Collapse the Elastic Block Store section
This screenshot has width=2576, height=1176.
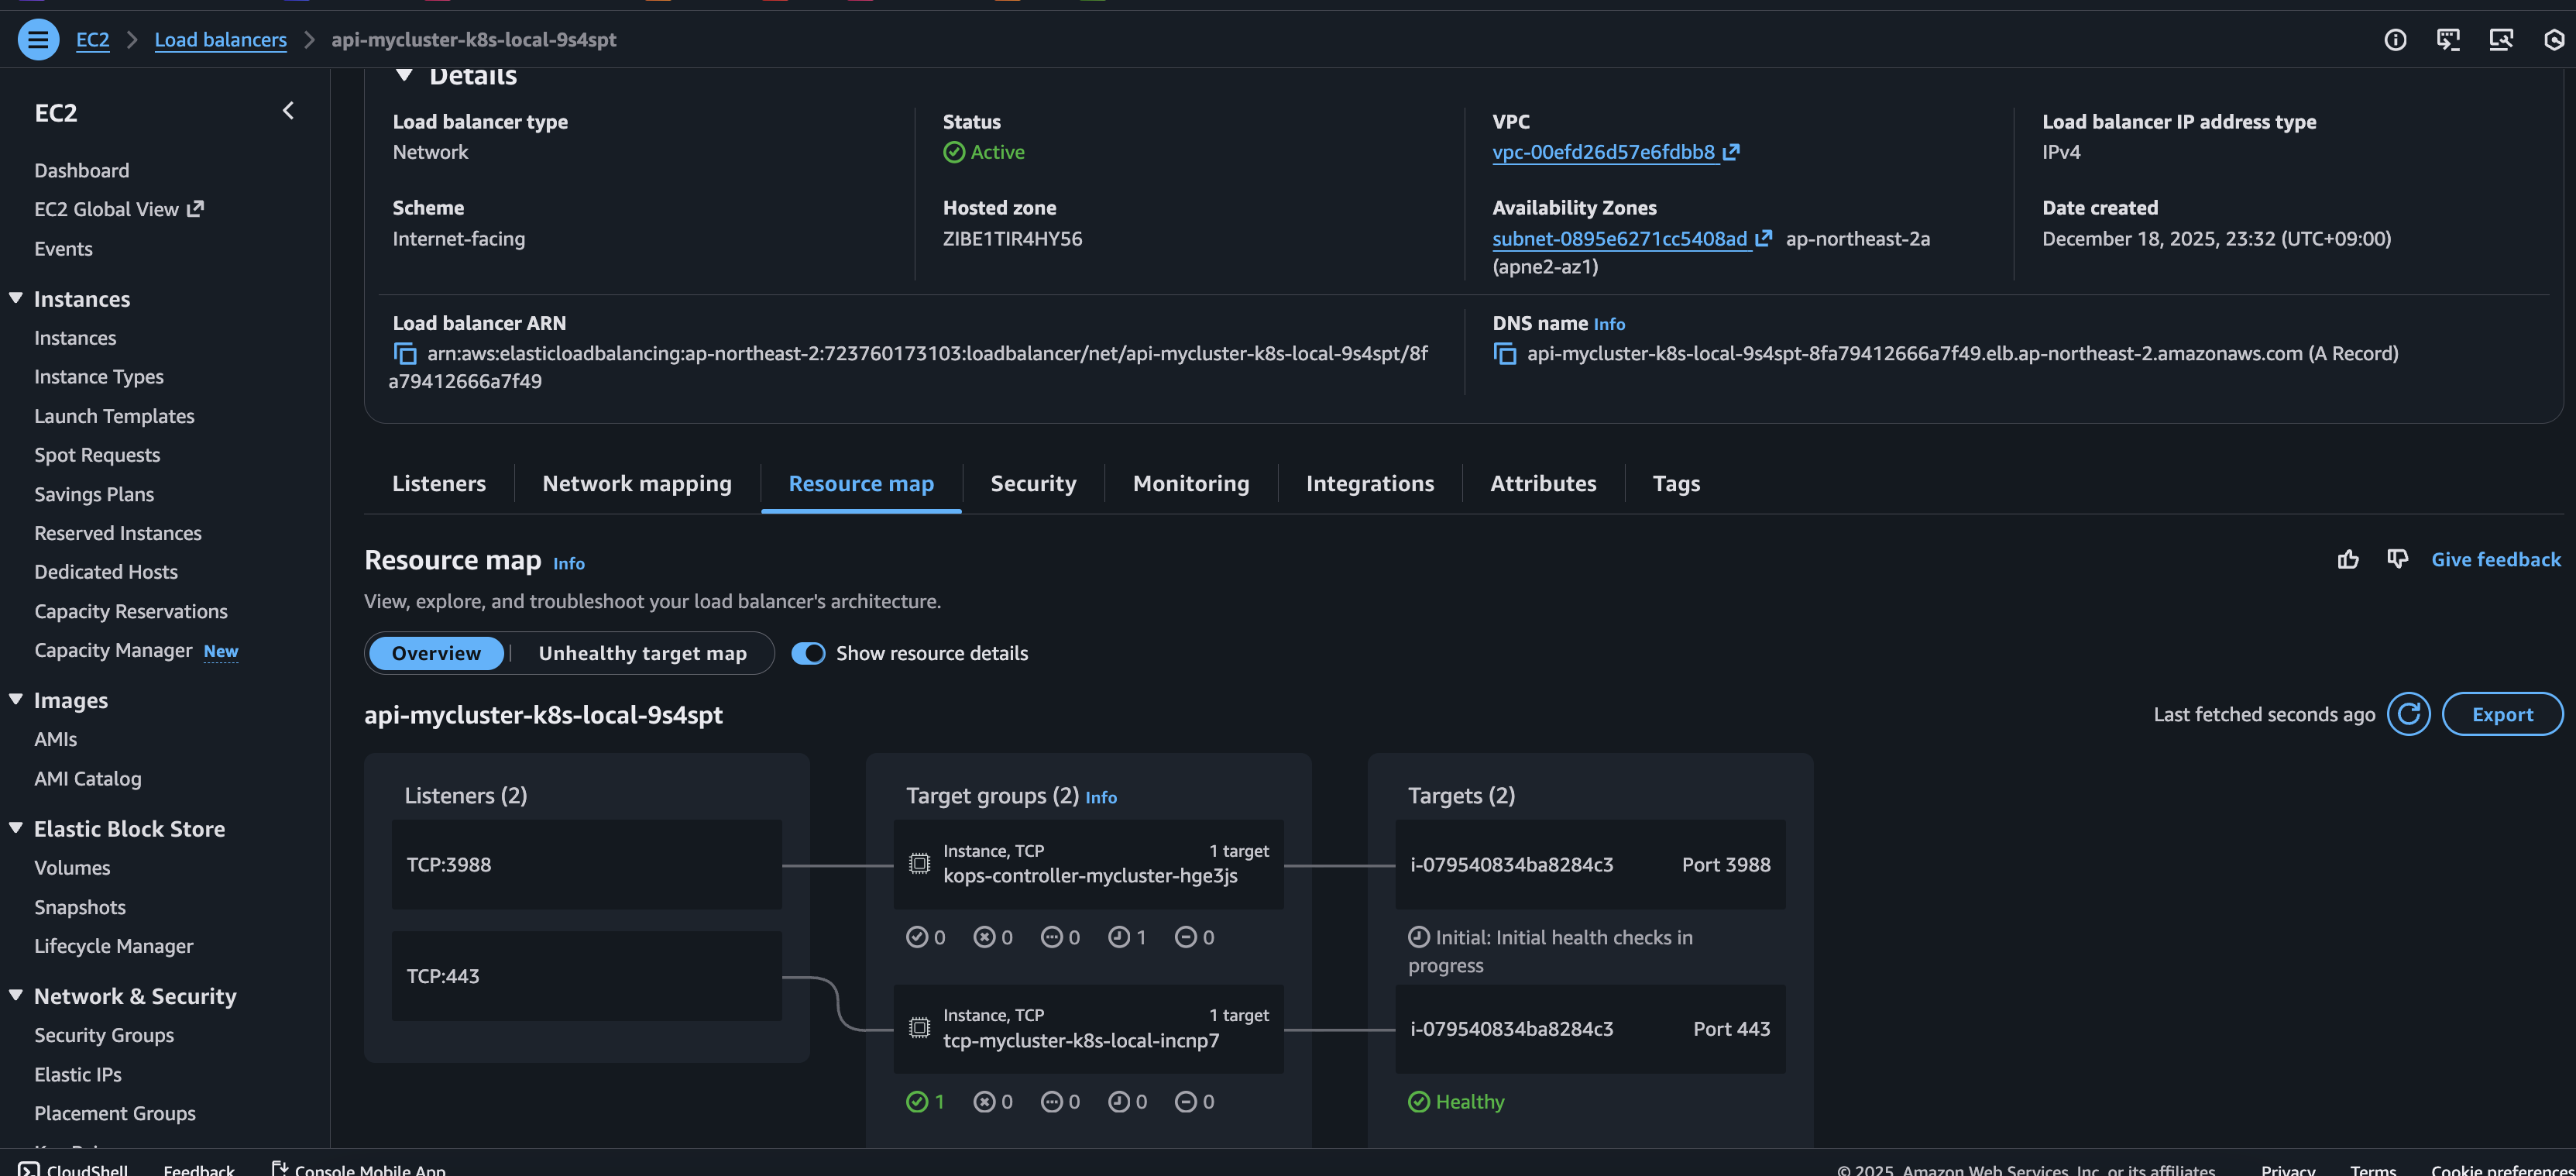pos(16,828)
